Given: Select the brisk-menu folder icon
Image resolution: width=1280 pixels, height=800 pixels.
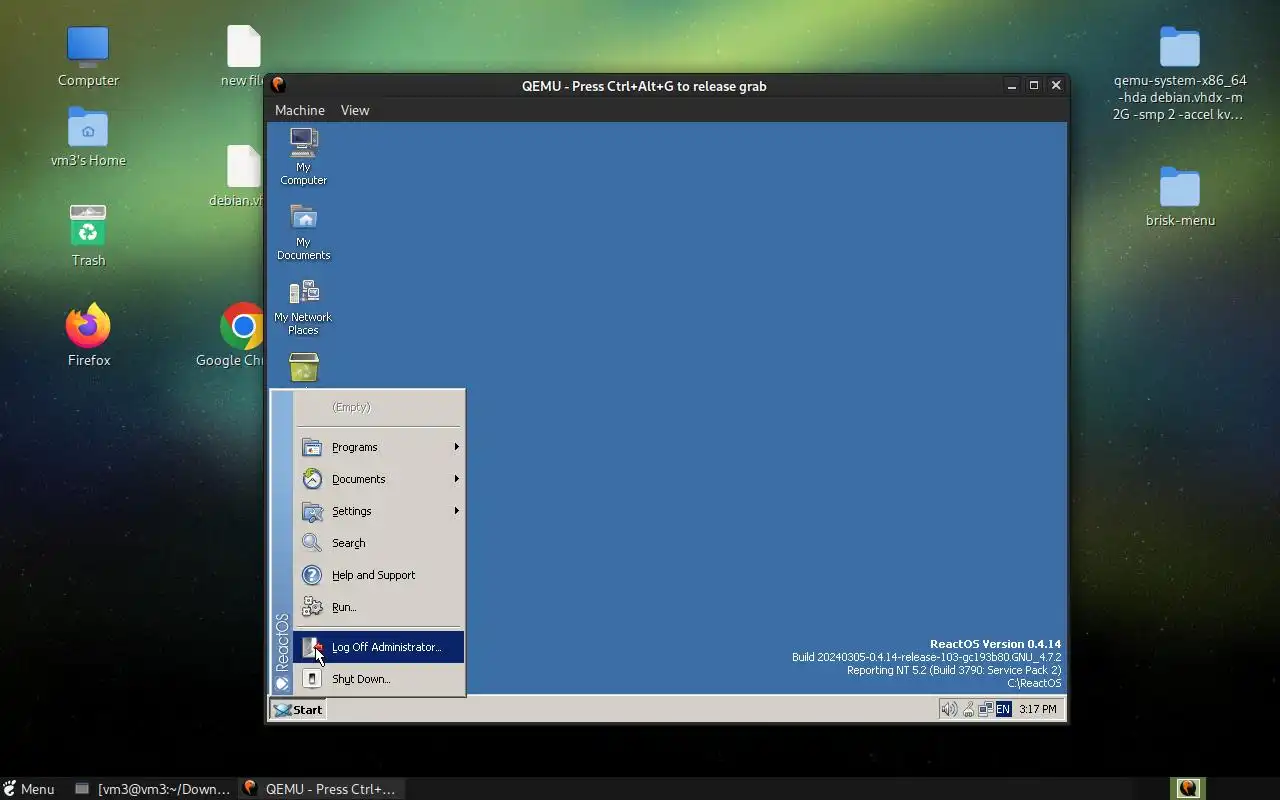Looking at the screenshot, I should point(1180,187).
